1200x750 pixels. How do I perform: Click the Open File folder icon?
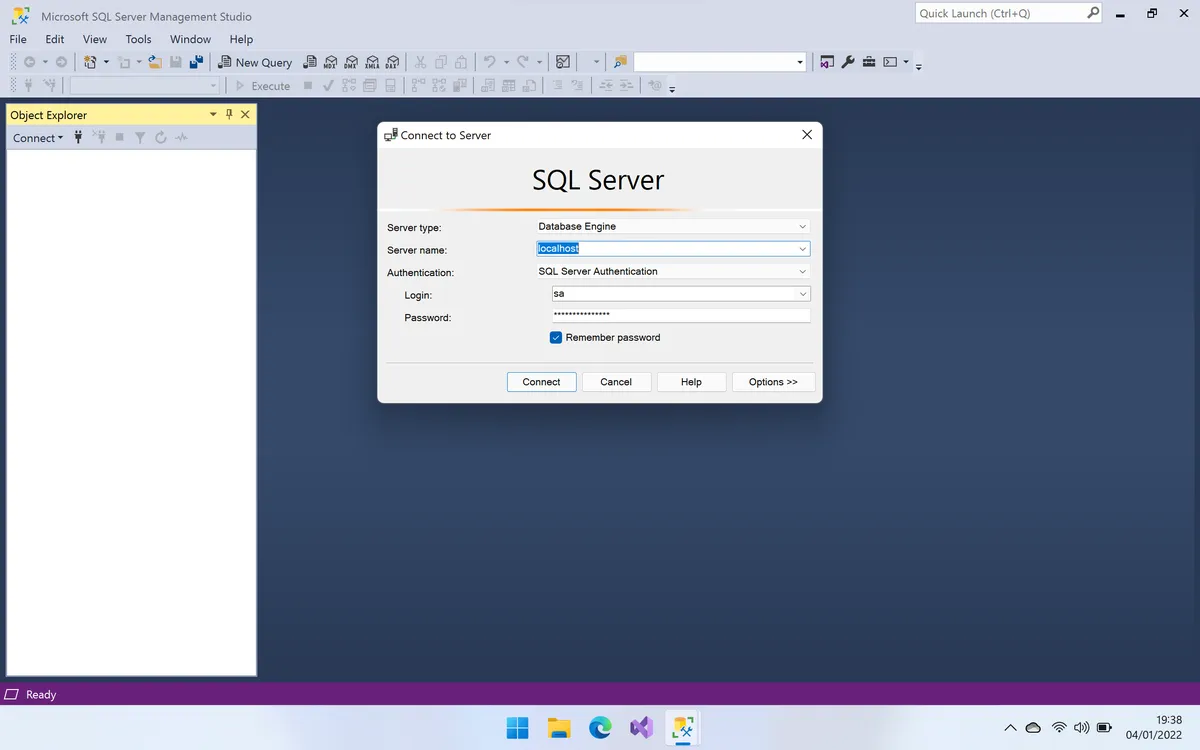tap(154, 62)
